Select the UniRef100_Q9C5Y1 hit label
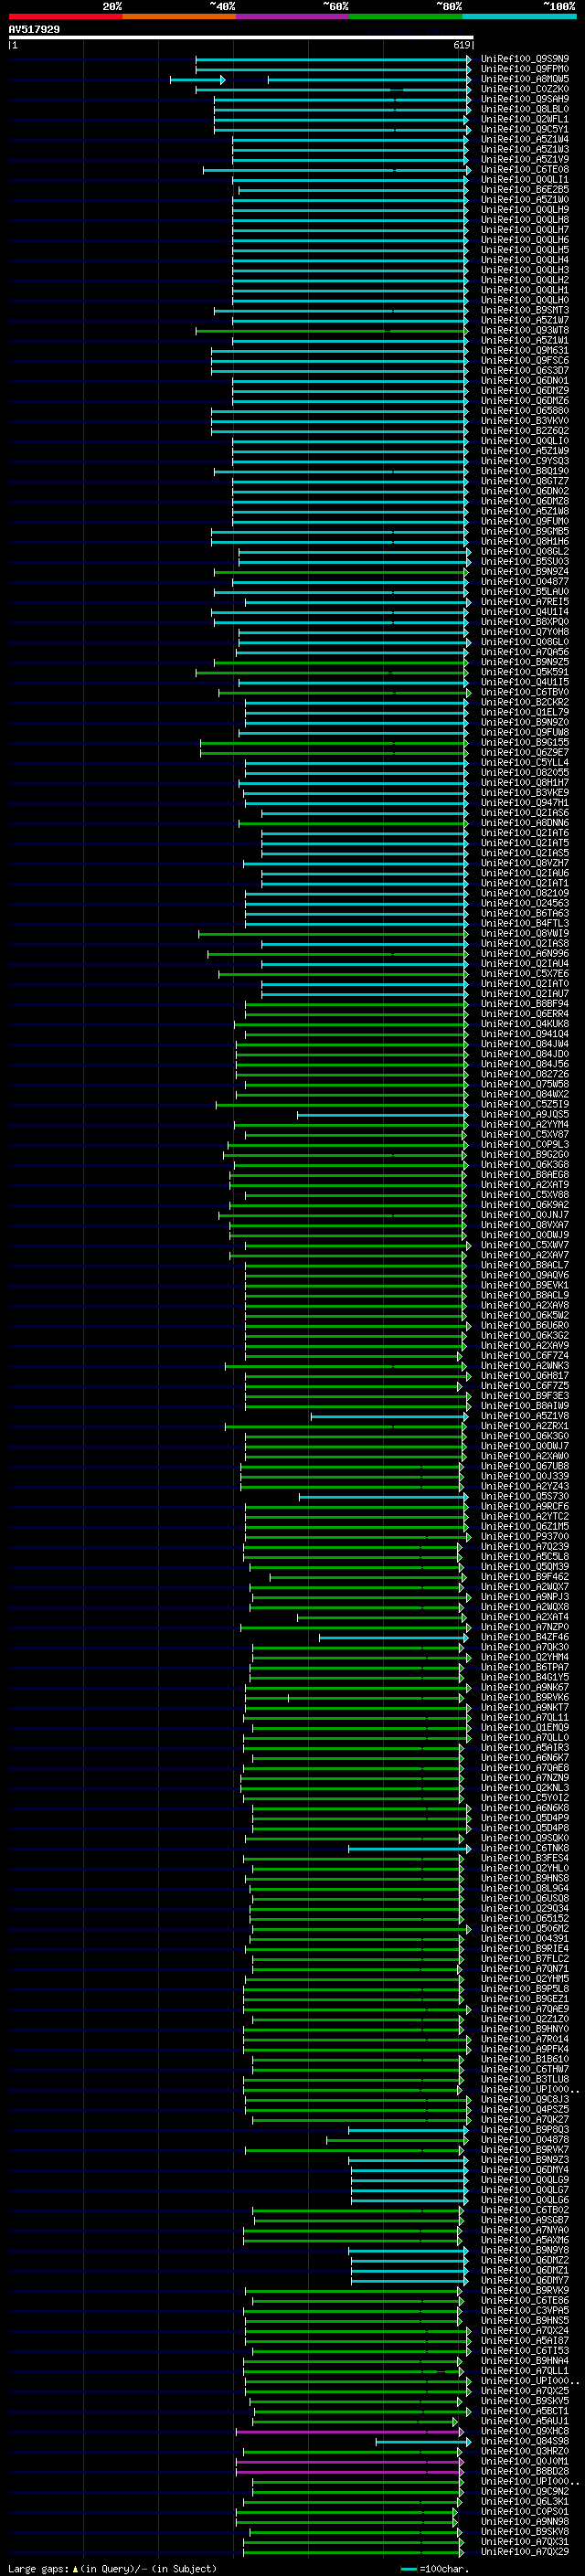The image size is (585, 2576). click(525, 129)
